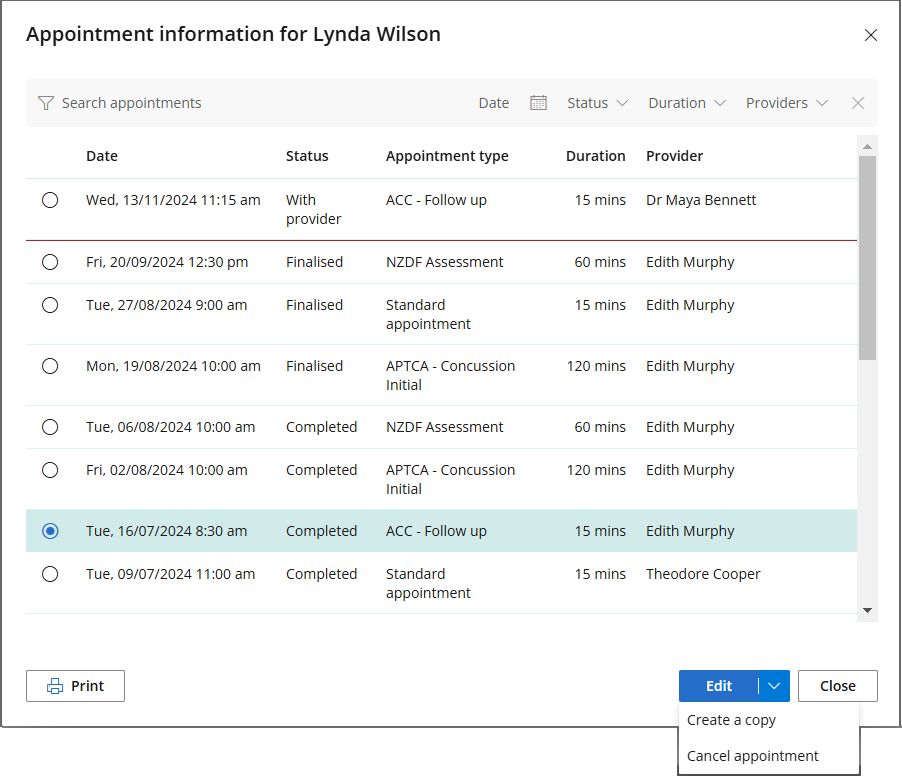Click APTCA - Concussion Initial on 19/08/2024 row

[450, 375]
